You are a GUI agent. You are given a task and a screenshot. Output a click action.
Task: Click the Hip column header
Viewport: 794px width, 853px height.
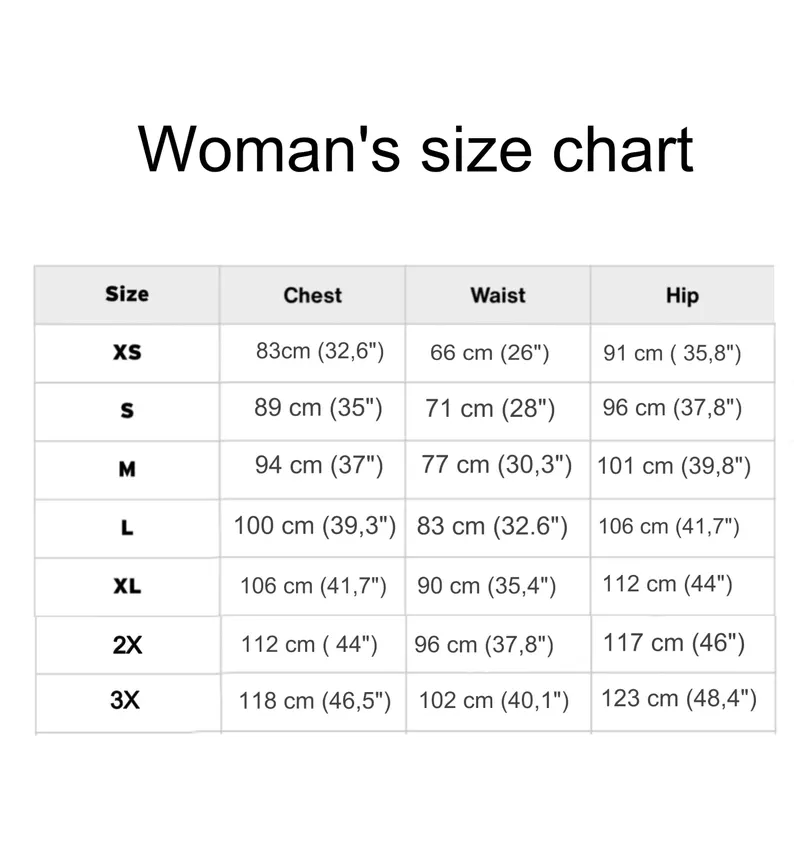682,295
